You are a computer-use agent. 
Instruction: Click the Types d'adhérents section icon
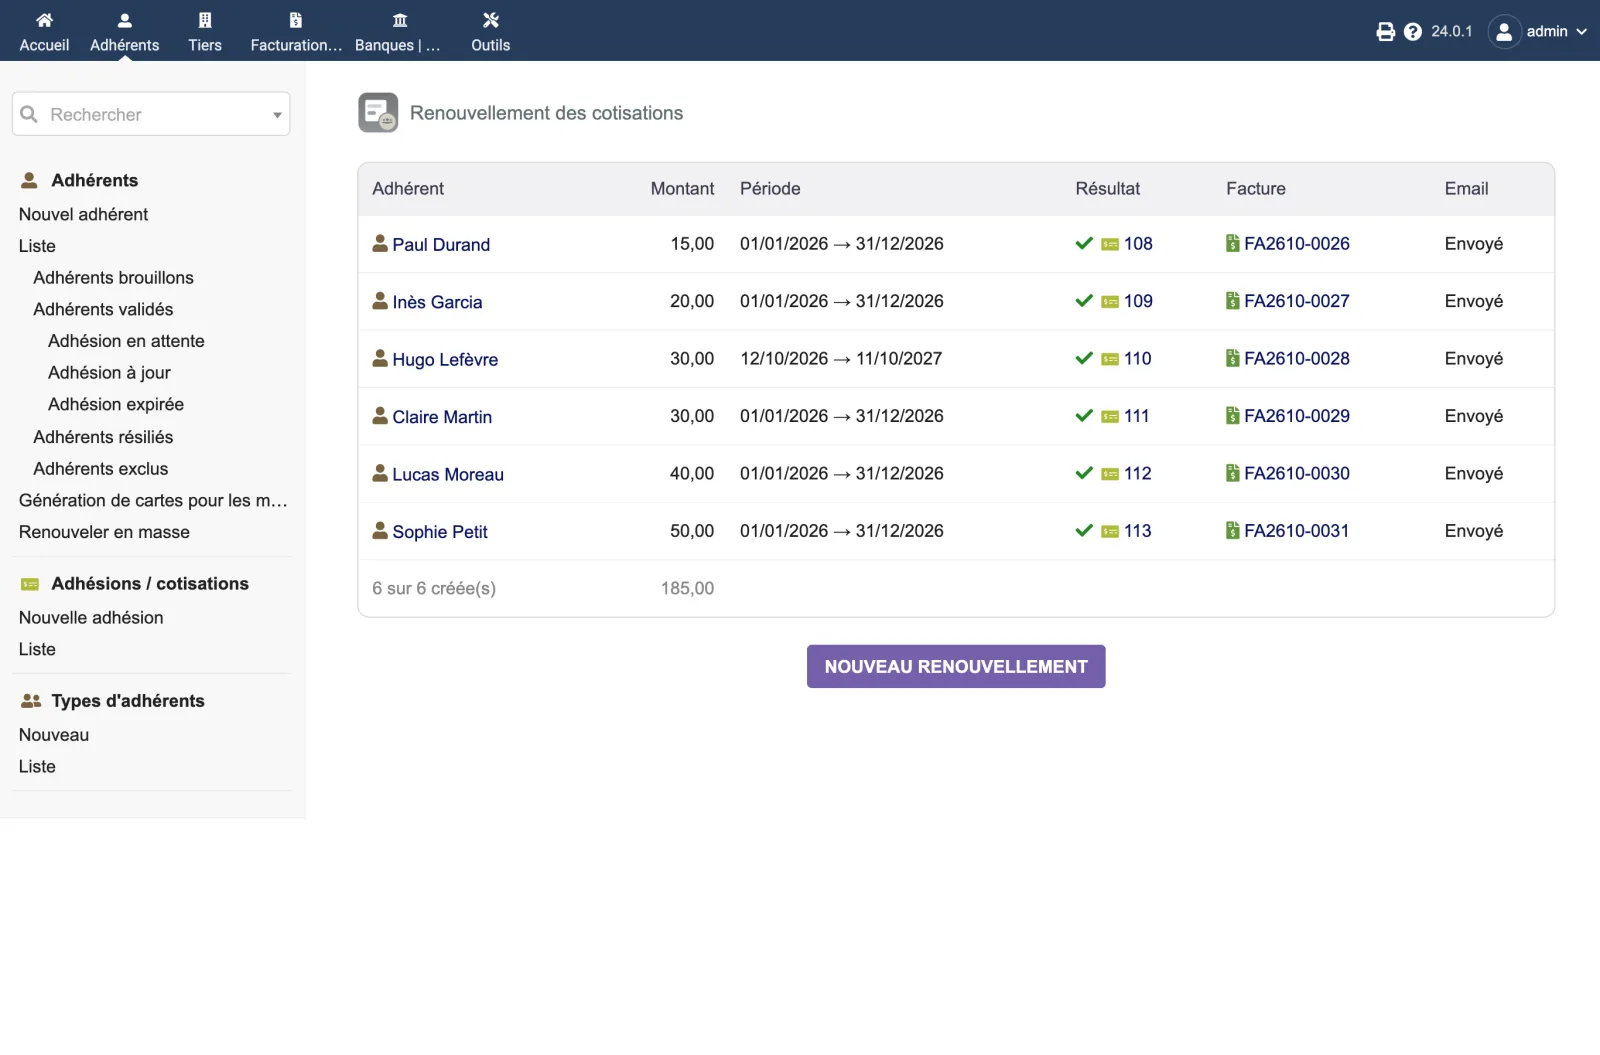coord(31,701)
